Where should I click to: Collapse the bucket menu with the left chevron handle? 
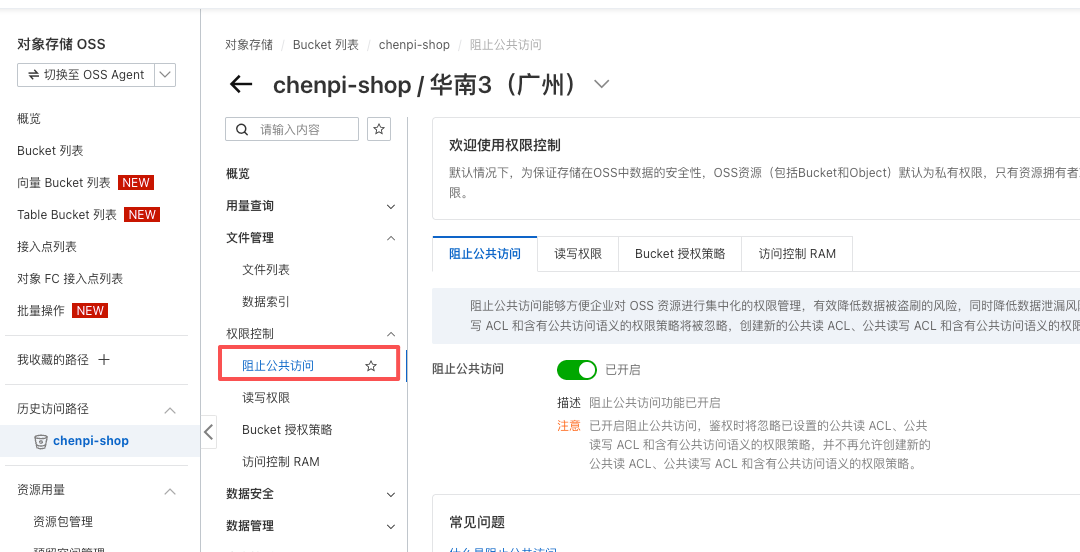pyautogui.click(x=209, y=433)
